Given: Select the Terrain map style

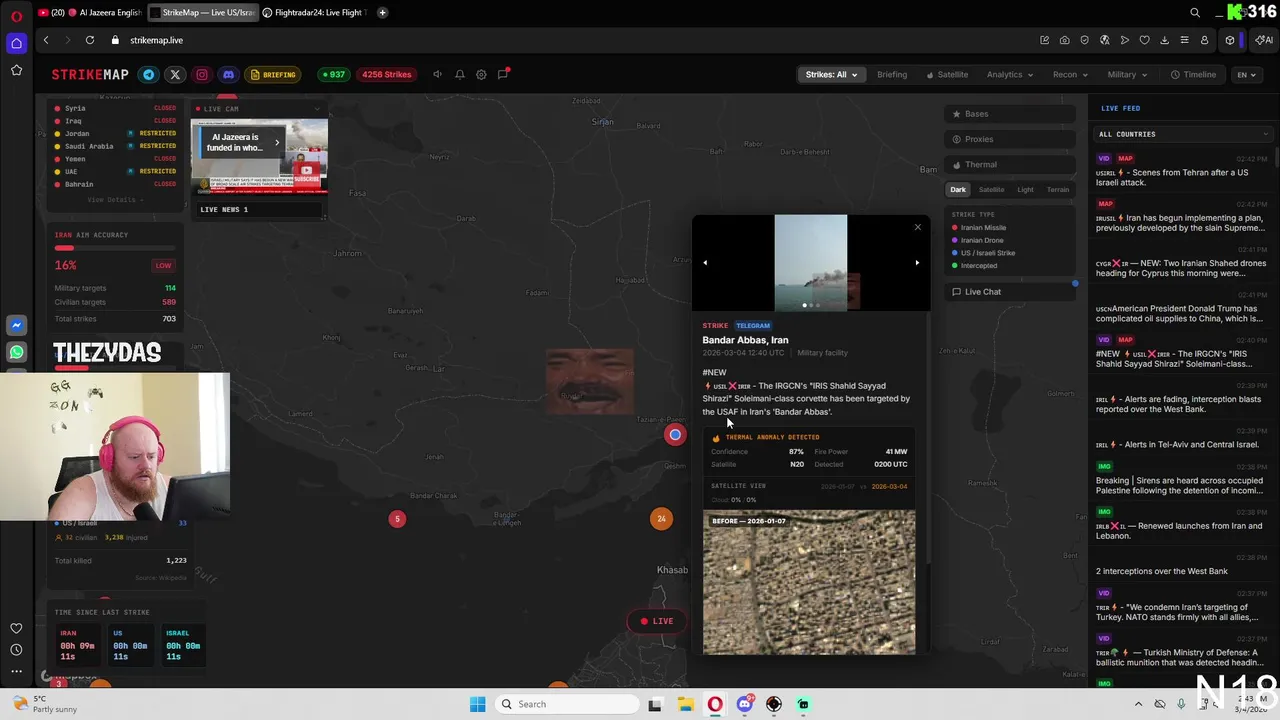Looking at the screenshot, I should [1057, 190].
